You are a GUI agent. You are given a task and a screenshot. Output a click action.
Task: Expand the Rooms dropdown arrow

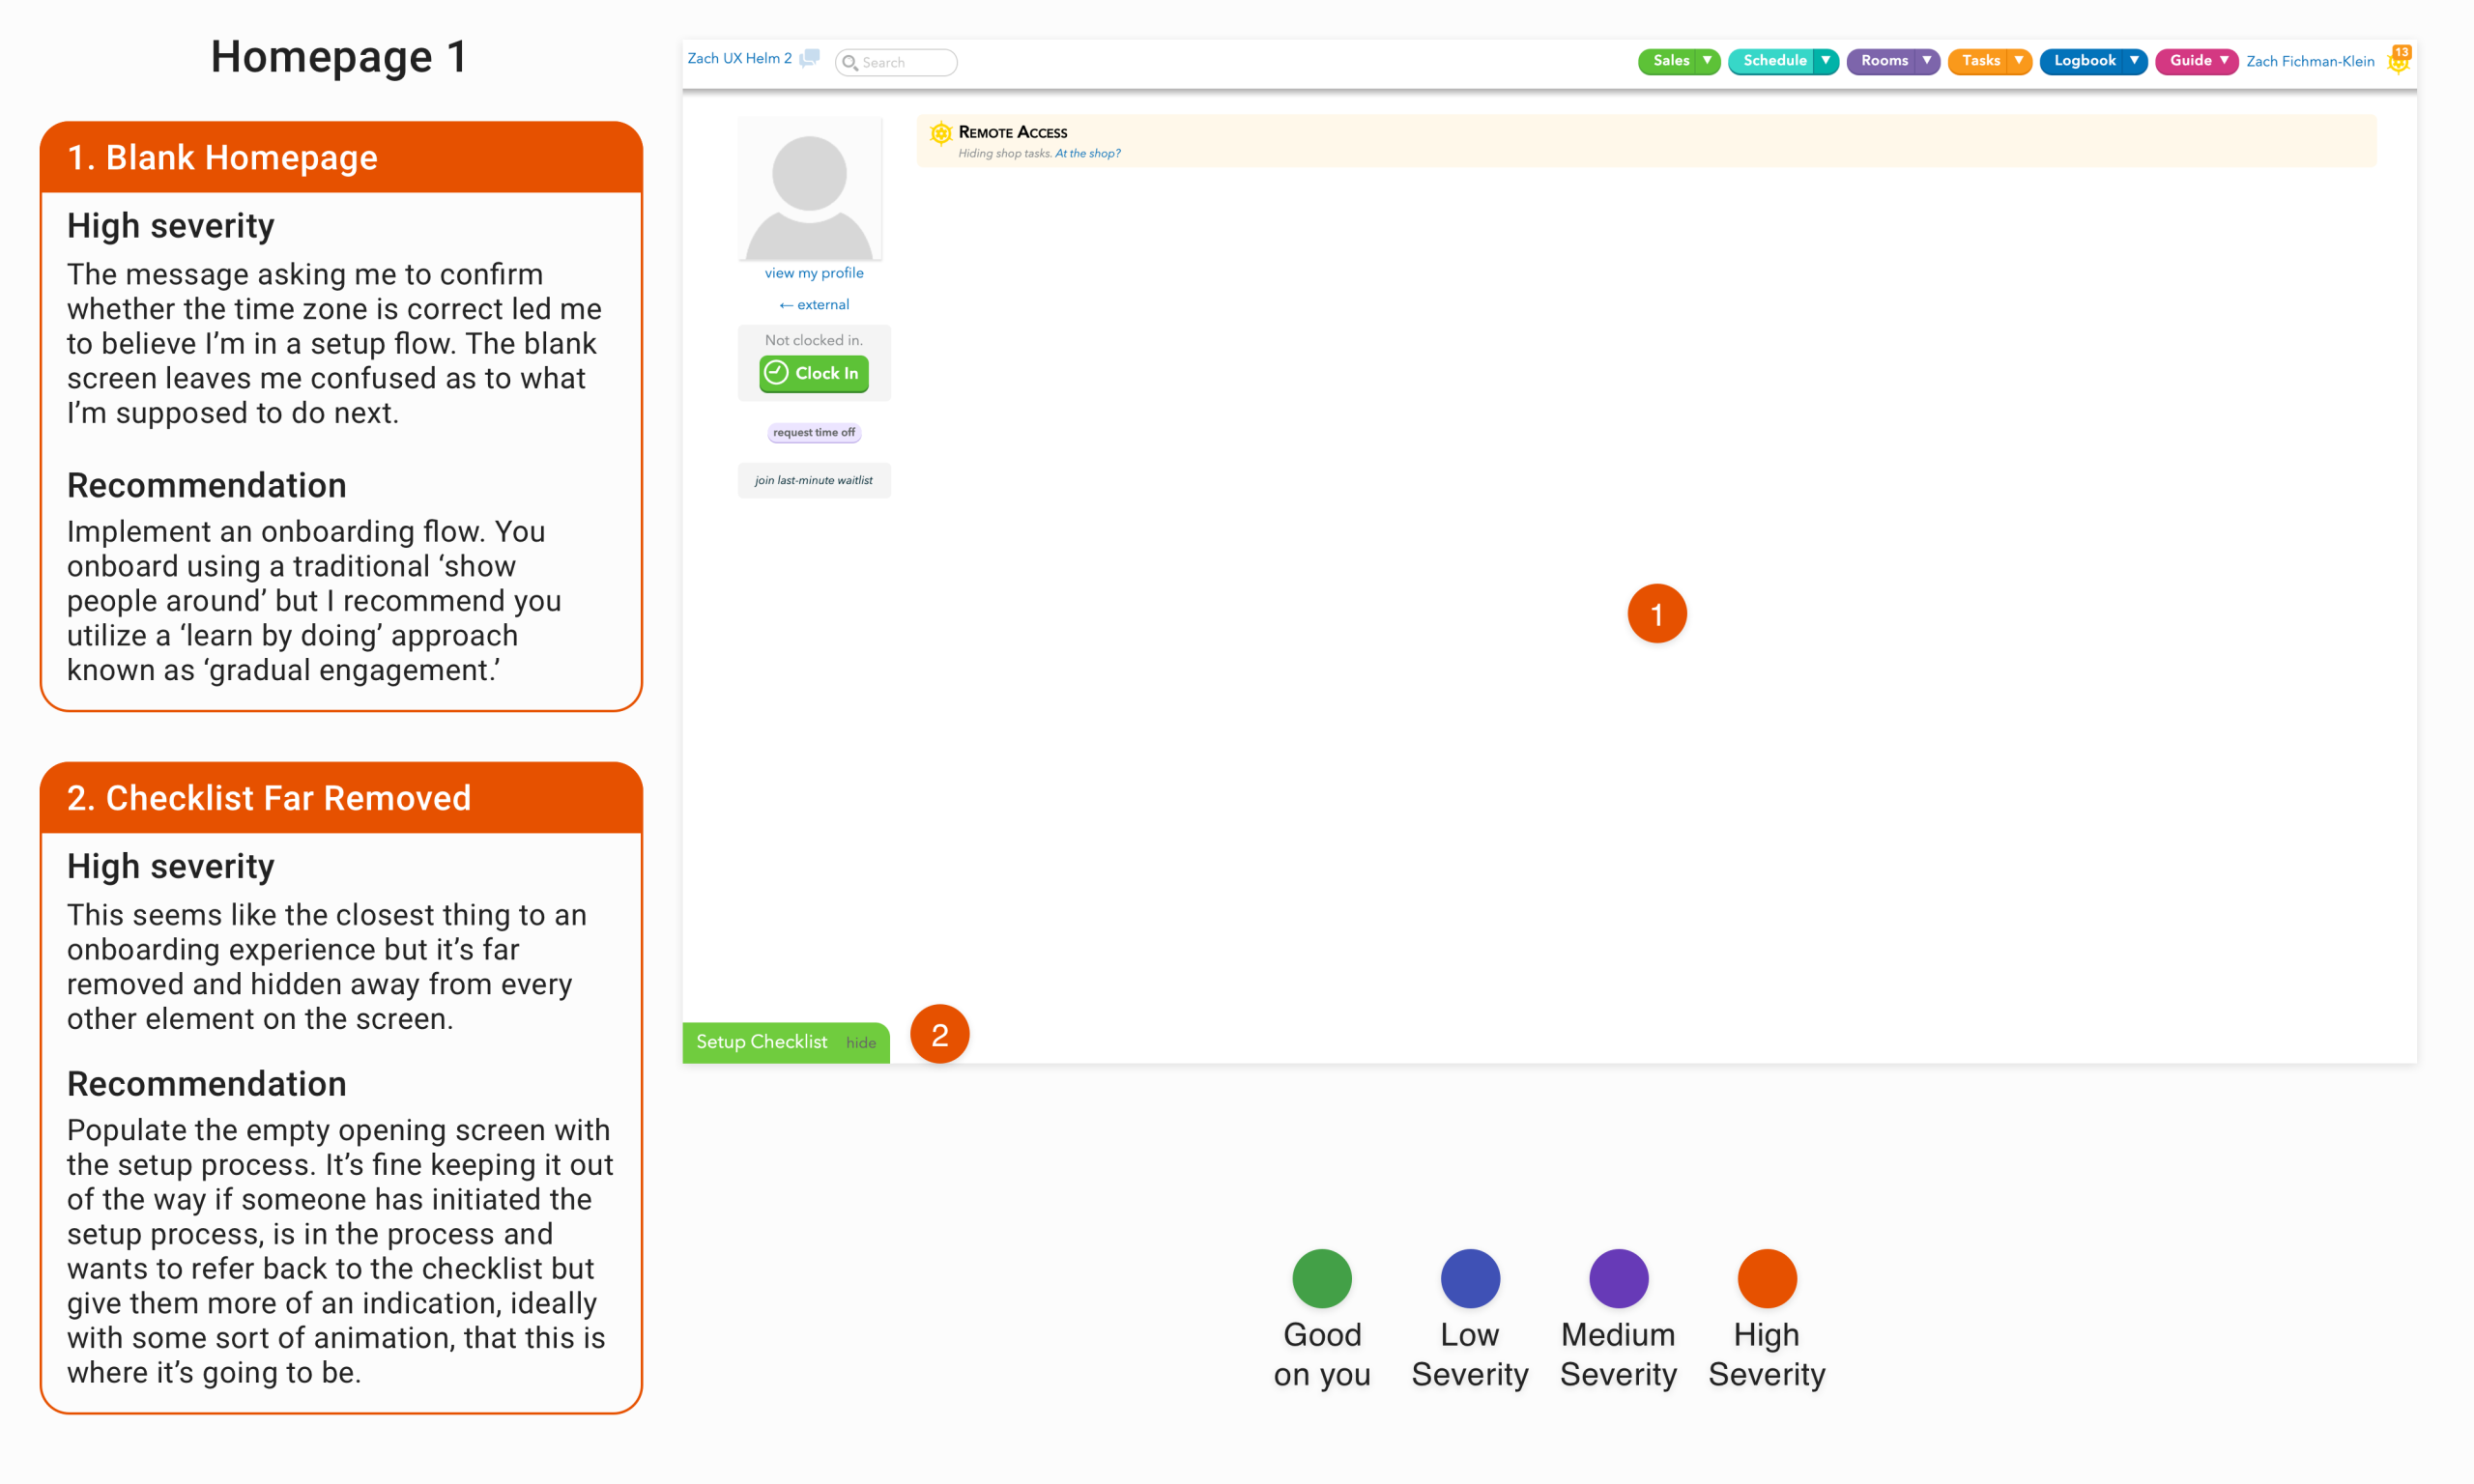(x=1926, y=61)
